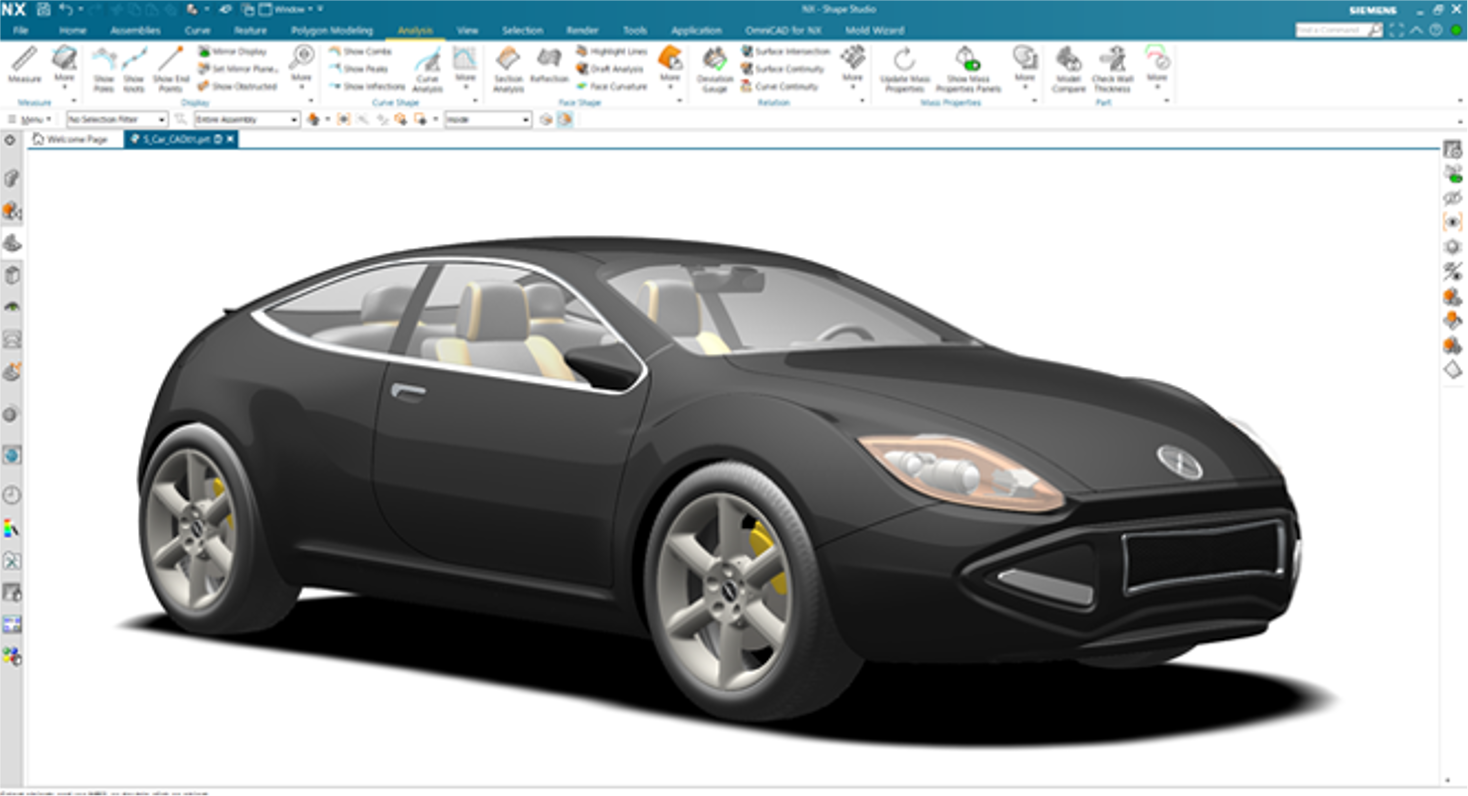Run the Reflection analysis
This screenshot has height=796, width=1468.
[x=549, y=66]
